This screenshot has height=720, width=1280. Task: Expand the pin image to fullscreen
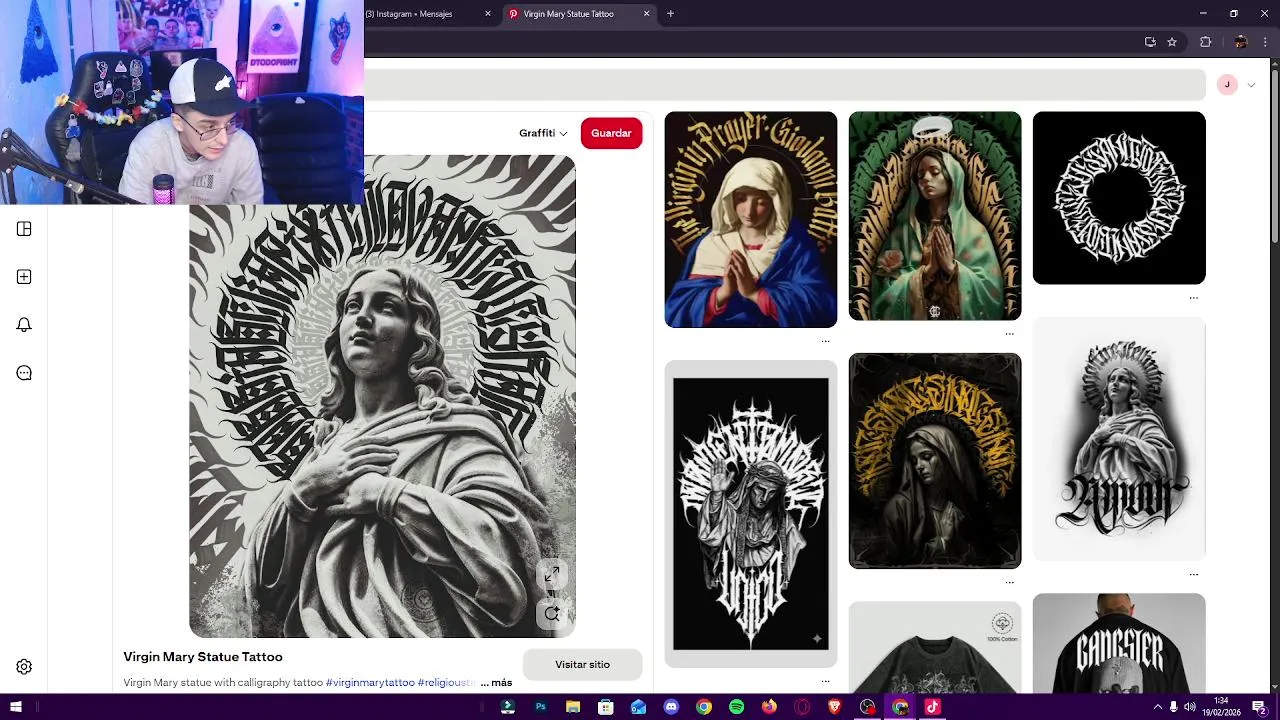[552, 574]
